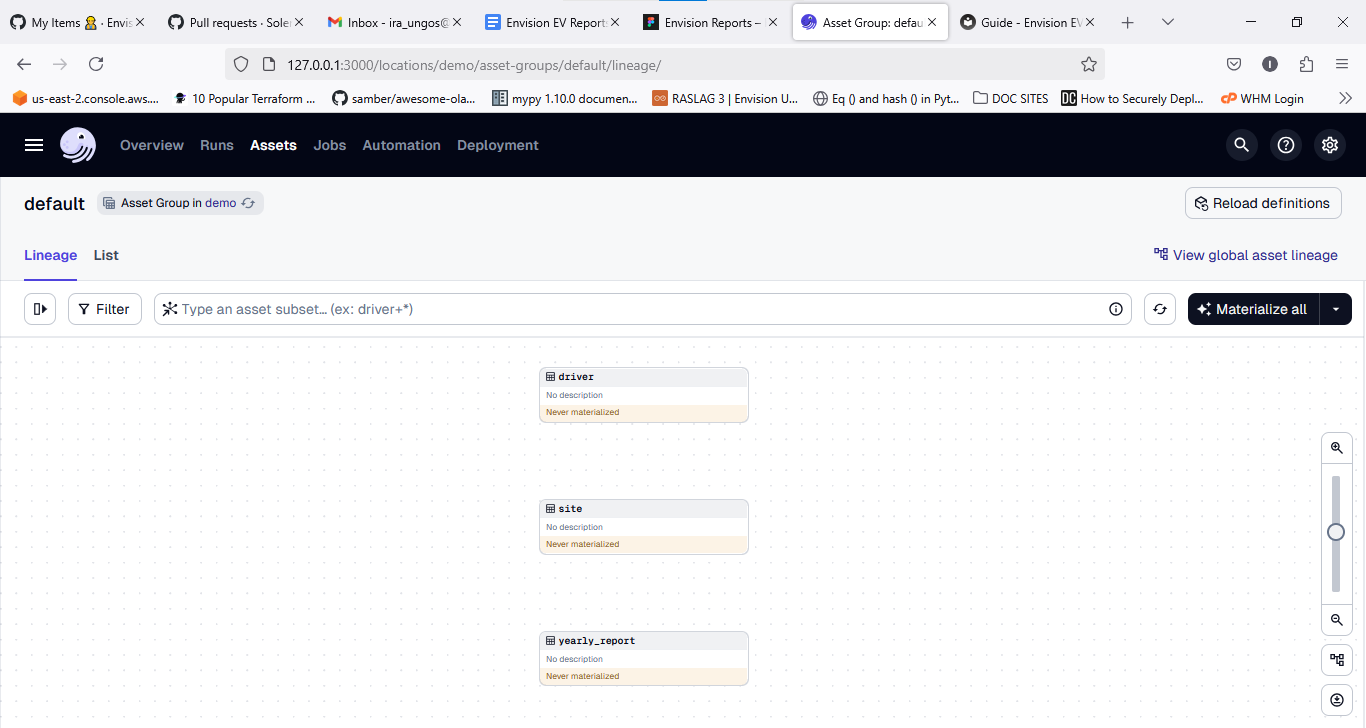
Task: Toggle the graph layout direction icon
Action: (1337, 660)
